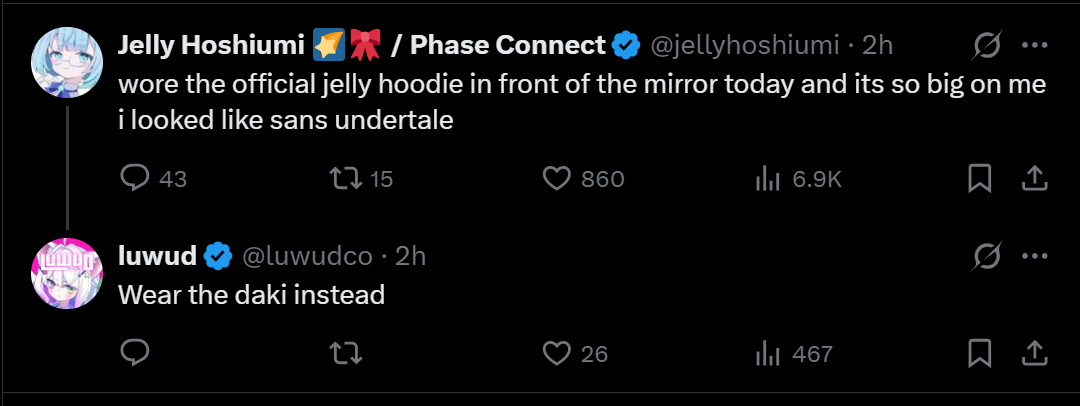Share luwud's reply

[x=1033, y=352]
